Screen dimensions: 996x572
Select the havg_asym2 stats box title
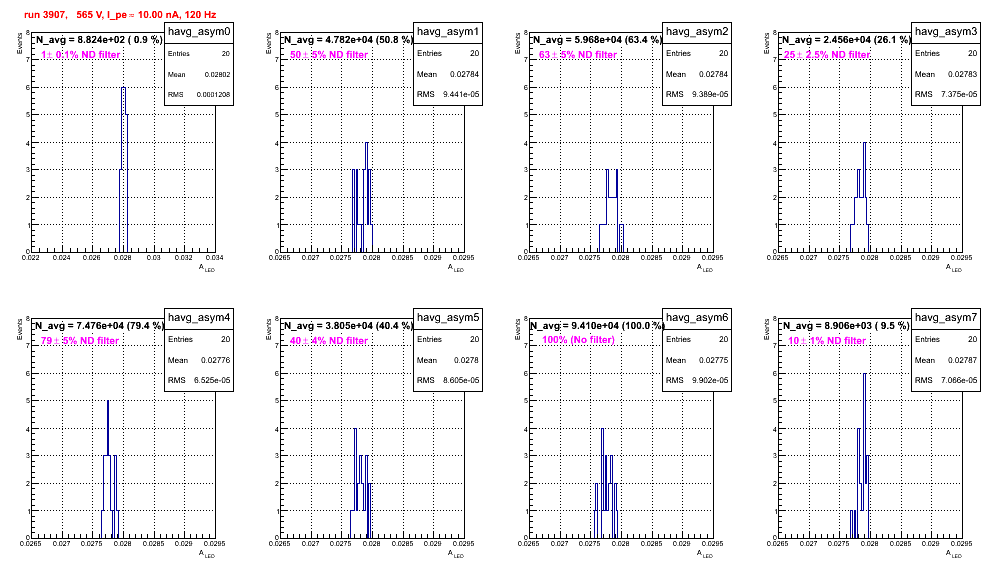pyautogui.click(x=697, y=32)
